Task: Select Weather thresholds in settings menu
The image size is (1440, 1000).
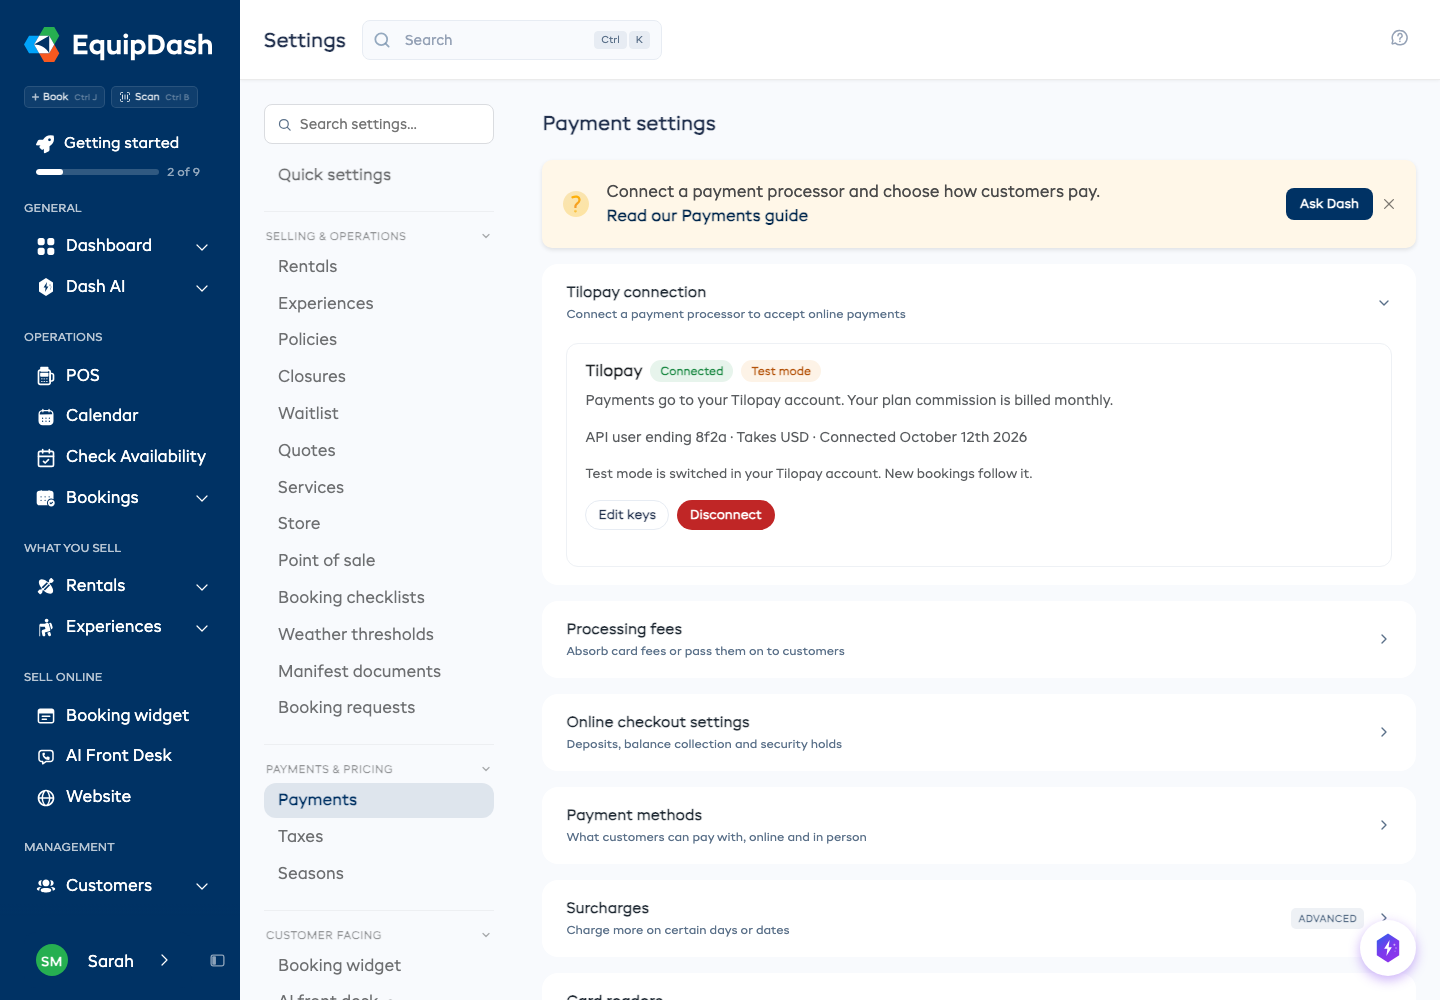Action: [379, 635]
